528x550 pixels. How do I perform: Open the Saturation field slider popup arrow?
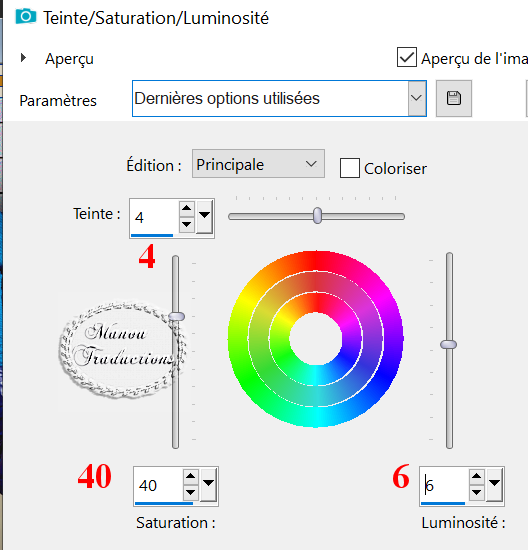pos(208,485)
